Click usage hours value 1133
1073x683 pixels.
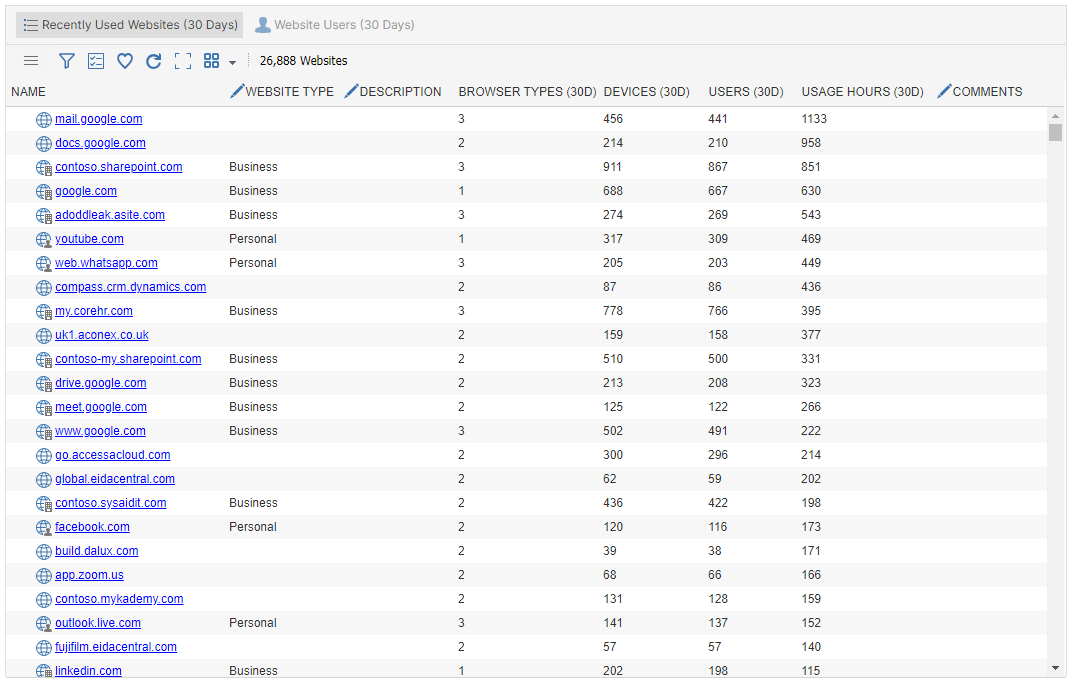coord(814,119)
